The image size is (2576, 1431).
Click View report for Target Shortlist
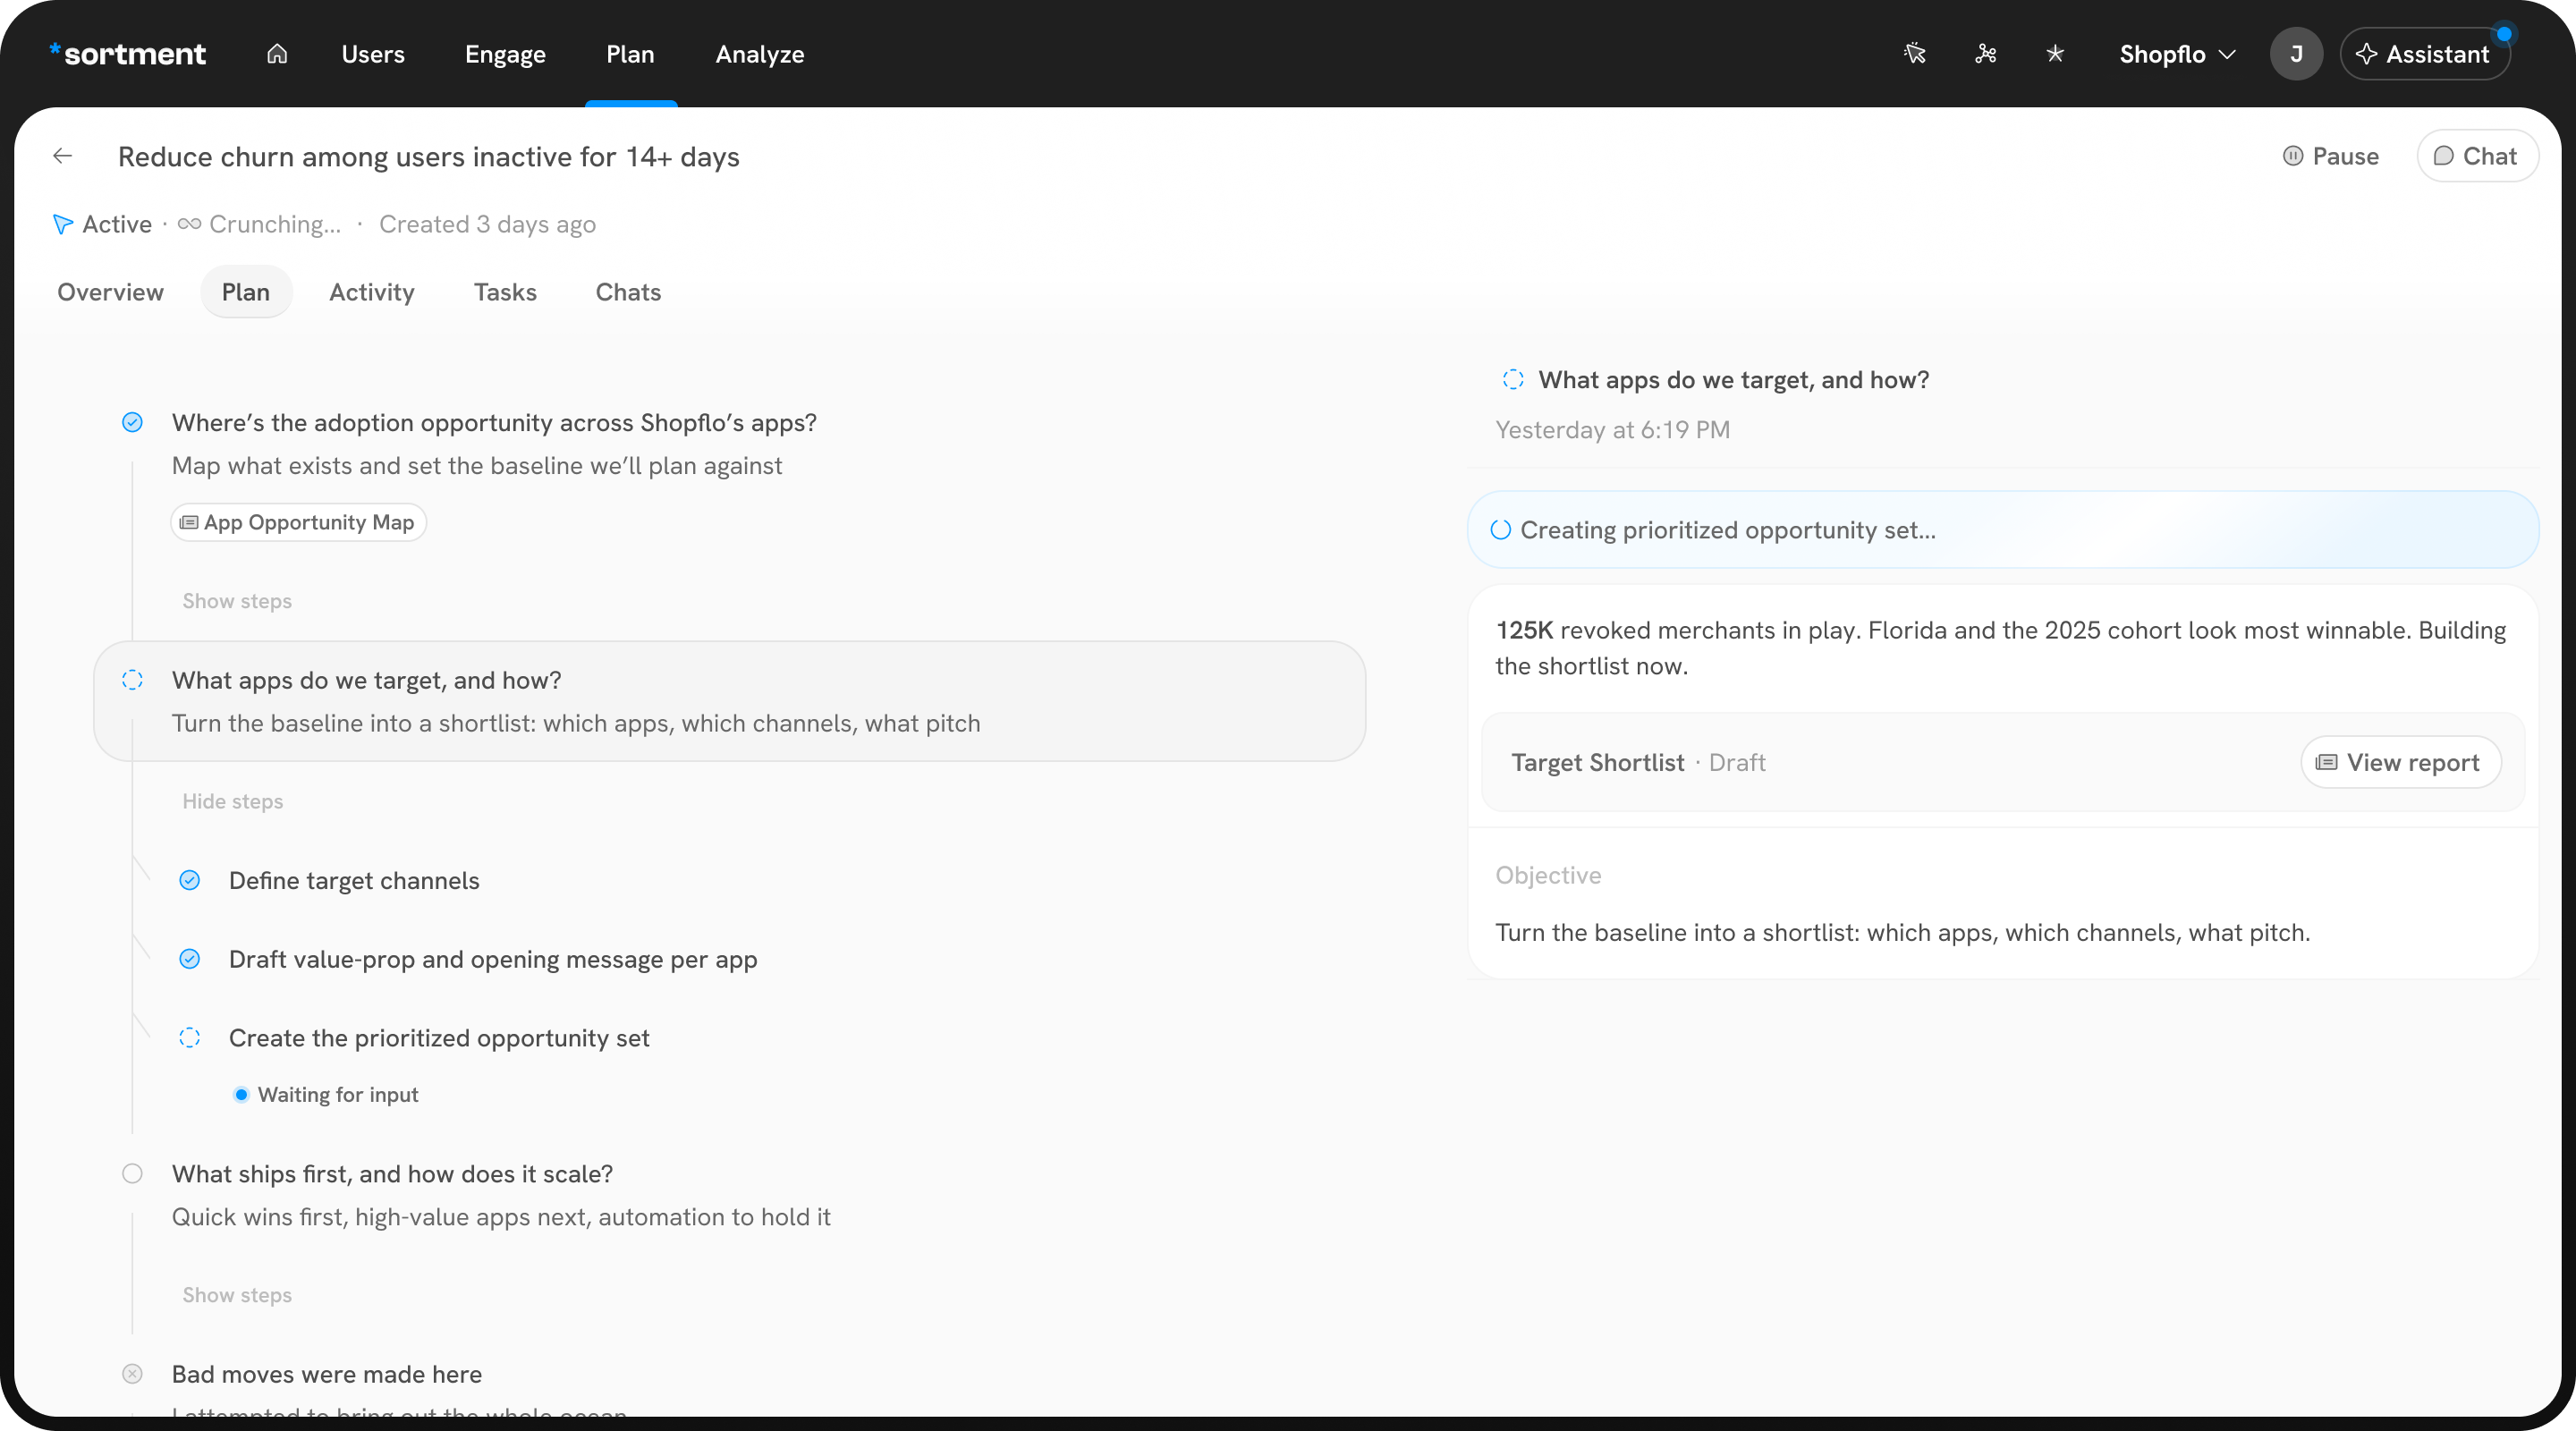[2400, 762]
